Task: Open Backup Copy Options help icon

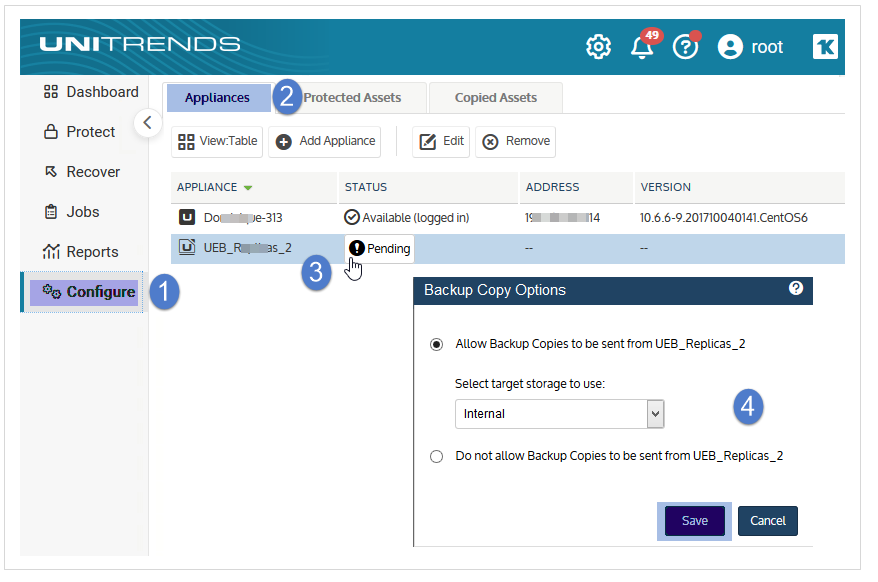Action: [x=796, y=288]
